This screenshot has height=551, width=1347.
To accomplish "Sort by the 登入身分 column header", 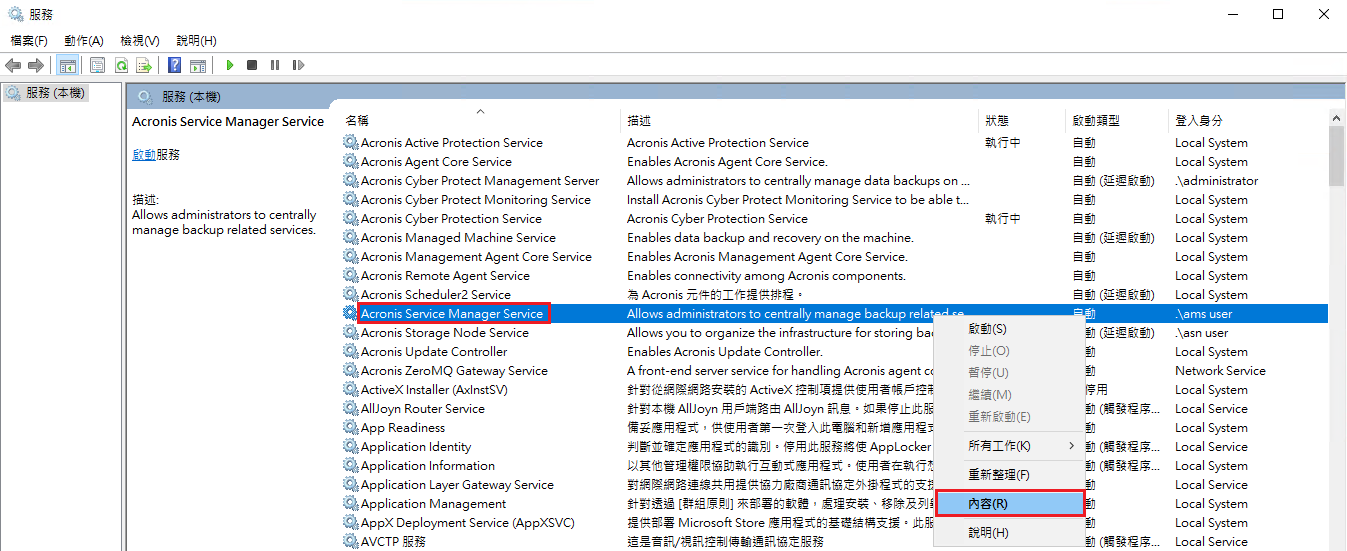I will (x=1248, y=120).
